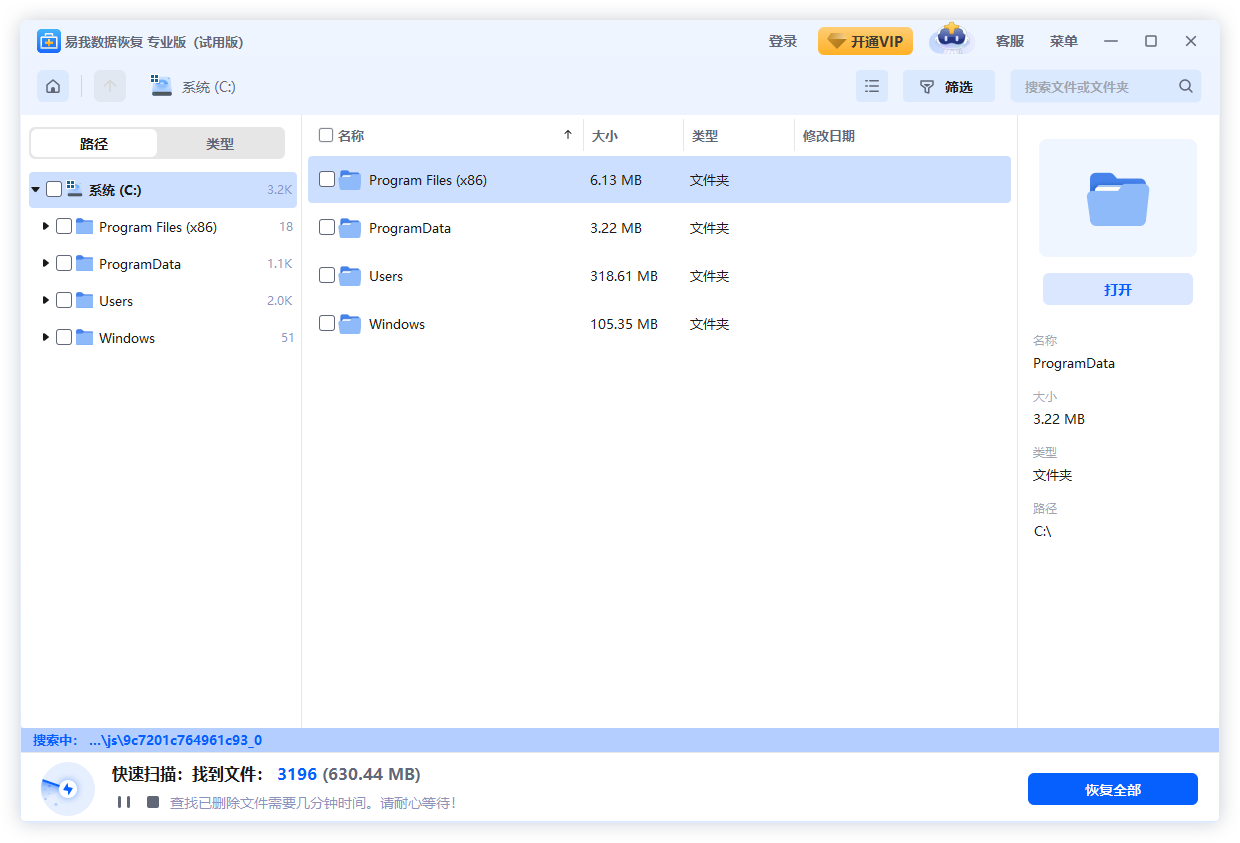Click the 恢复全部 button
This screenshot has width=1240, height=843.
[x=1112, y=789]
